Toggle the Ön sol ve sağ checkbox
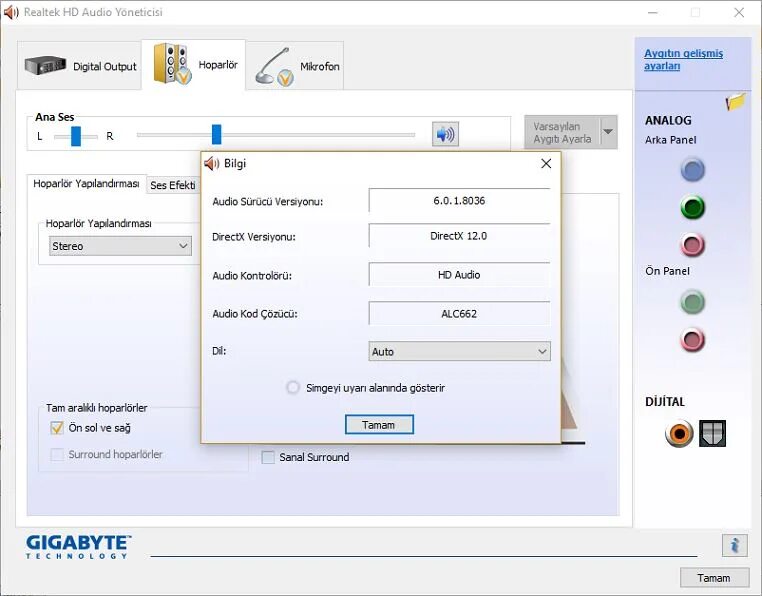The image size is (762, 596). (57, 428)
